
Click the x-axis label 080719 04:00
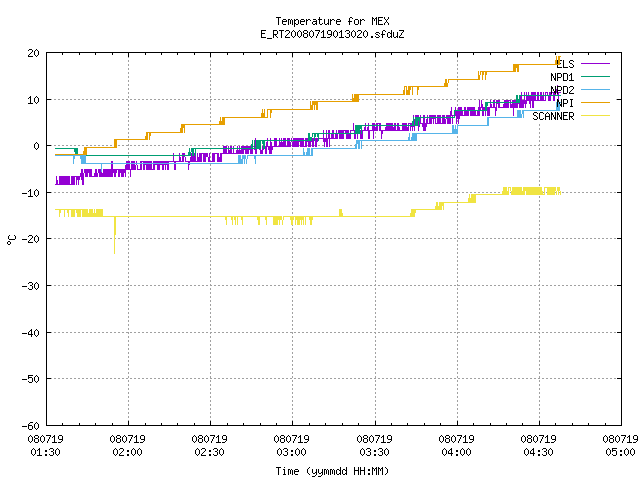tap(456, 446)
